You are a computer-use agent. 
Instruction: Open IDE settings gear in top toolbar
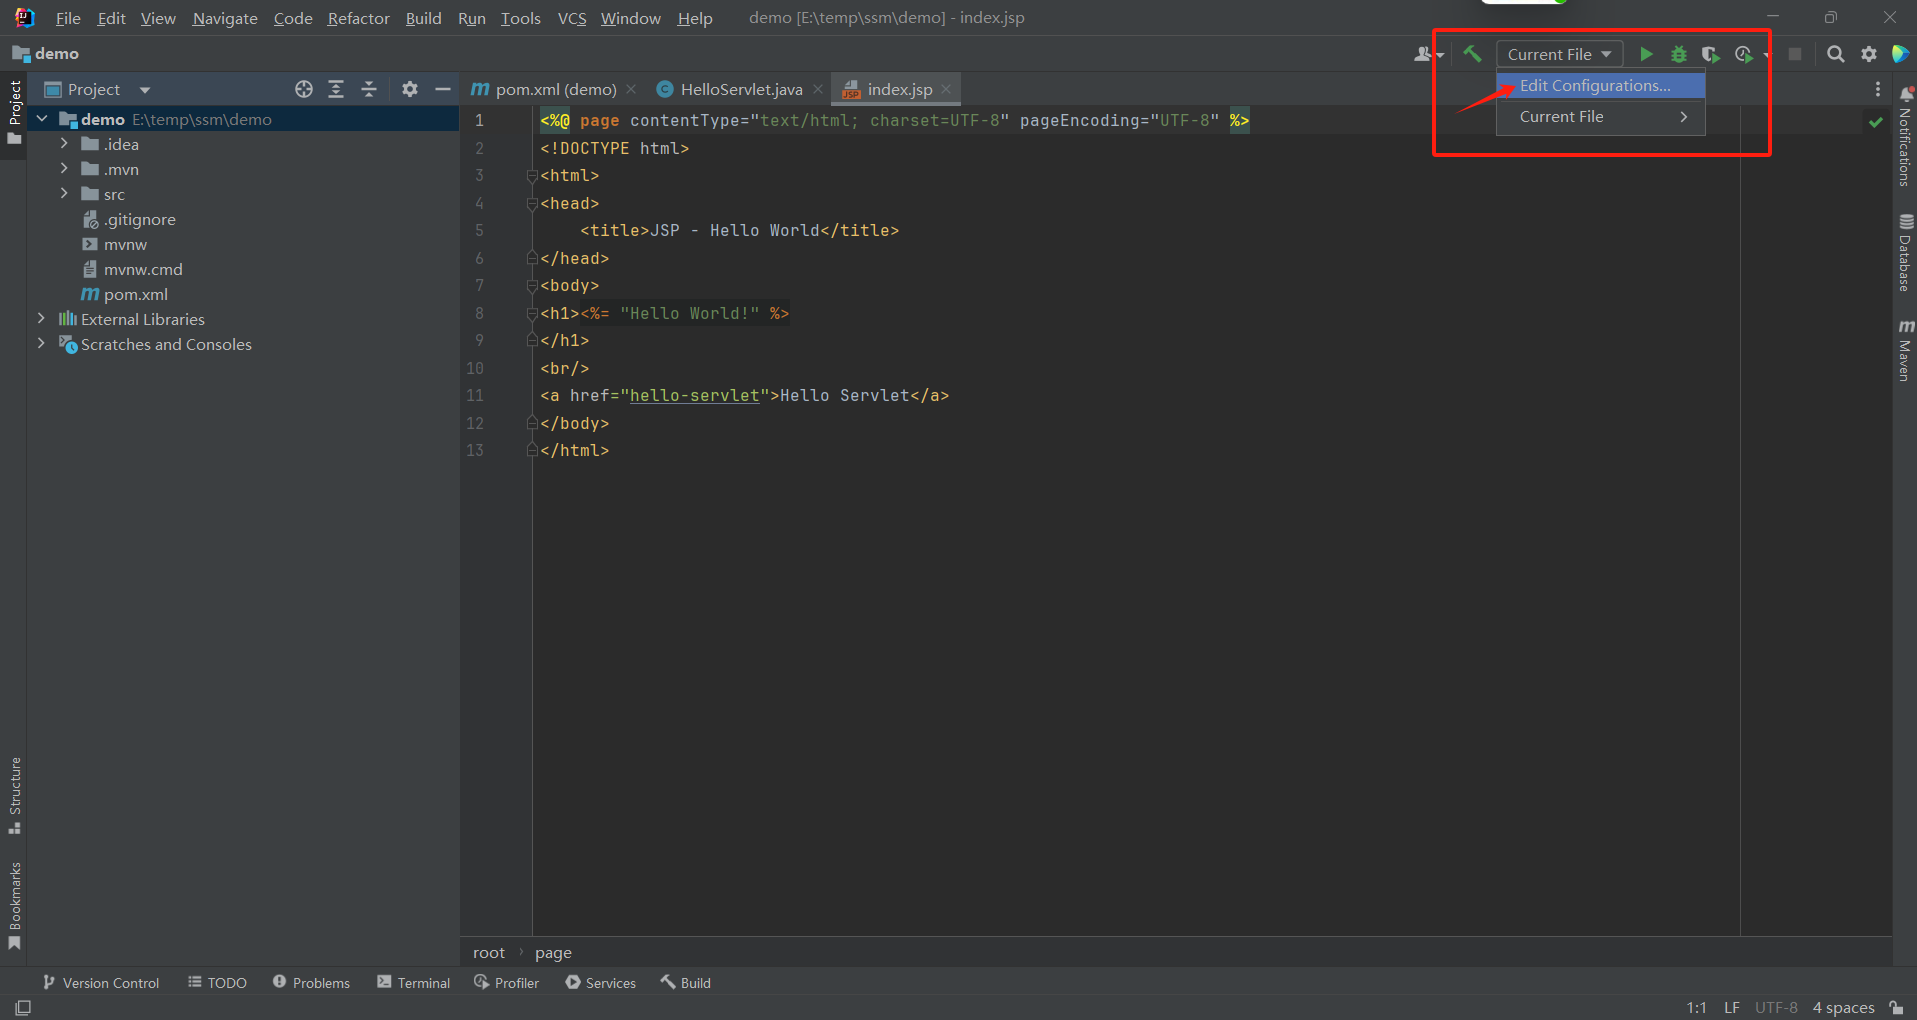(1869, 54)
